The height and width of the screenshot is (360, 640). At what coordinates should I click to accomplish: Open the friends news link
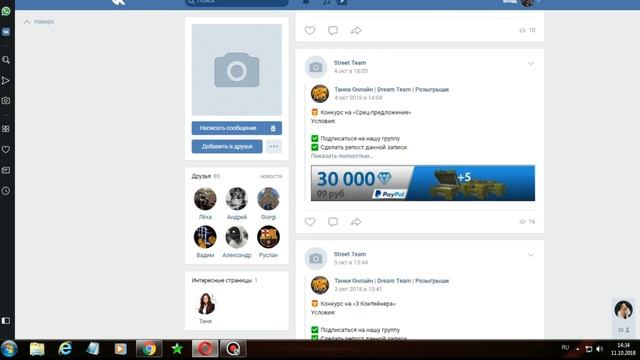point(271,176)
